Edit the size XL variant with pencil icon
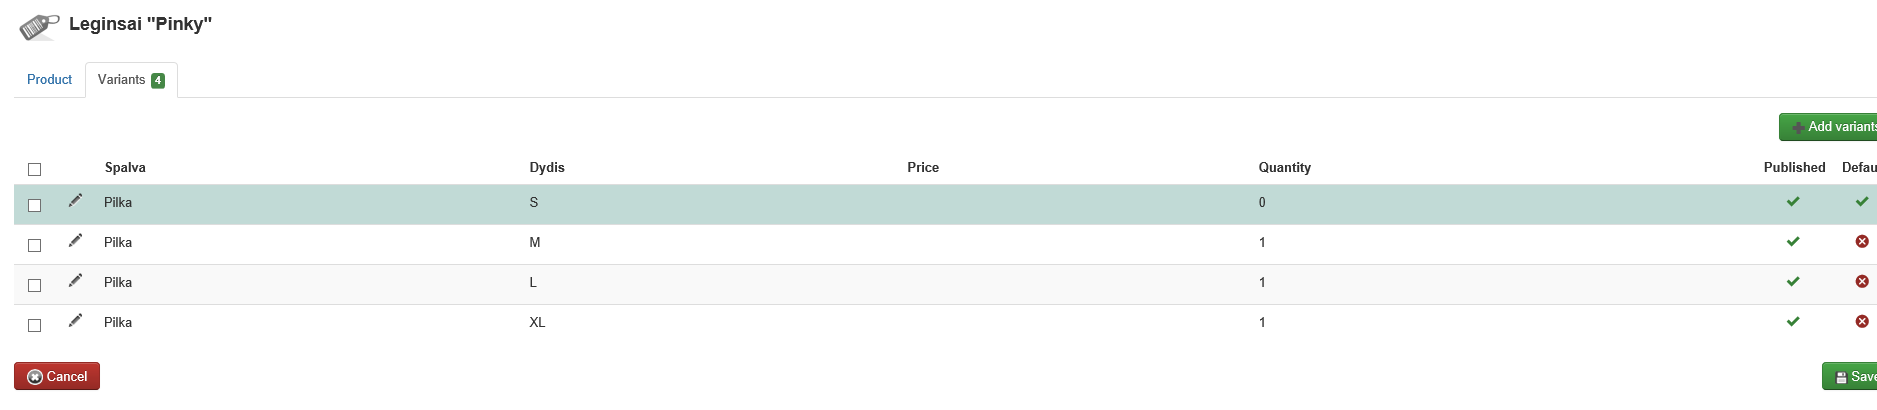This screenshot has height=410, width=1877. 75,321
